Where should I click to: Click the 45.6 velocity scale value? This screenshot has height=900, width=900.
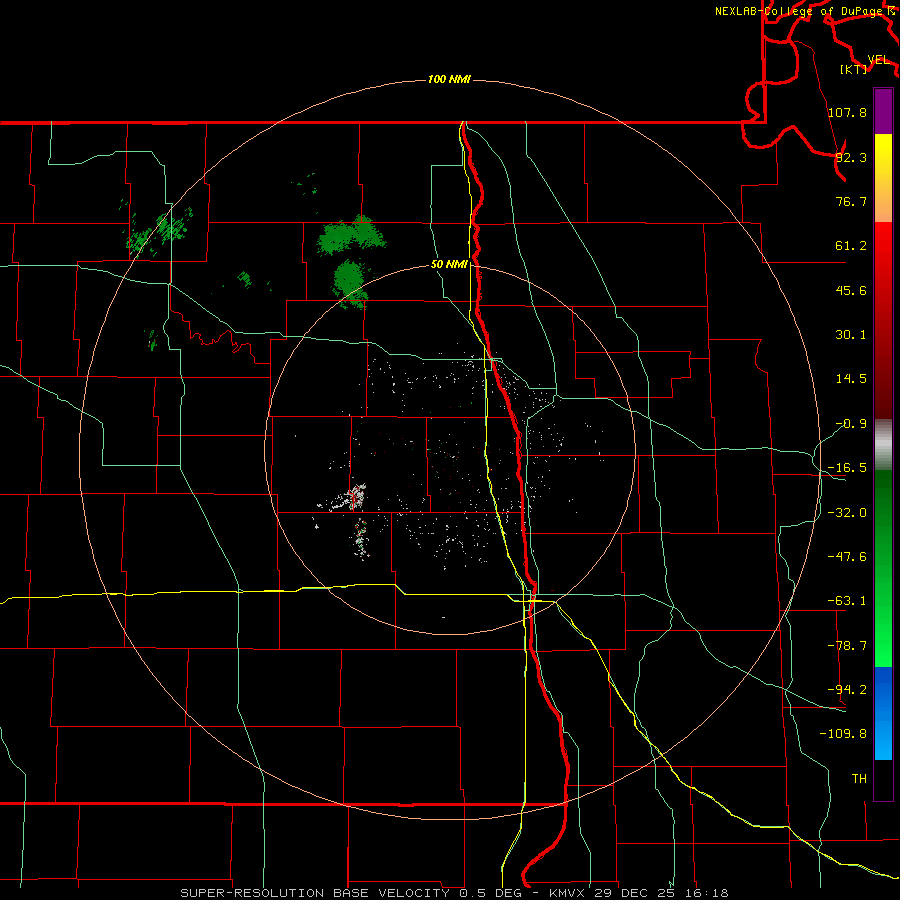tap(851, 290)
